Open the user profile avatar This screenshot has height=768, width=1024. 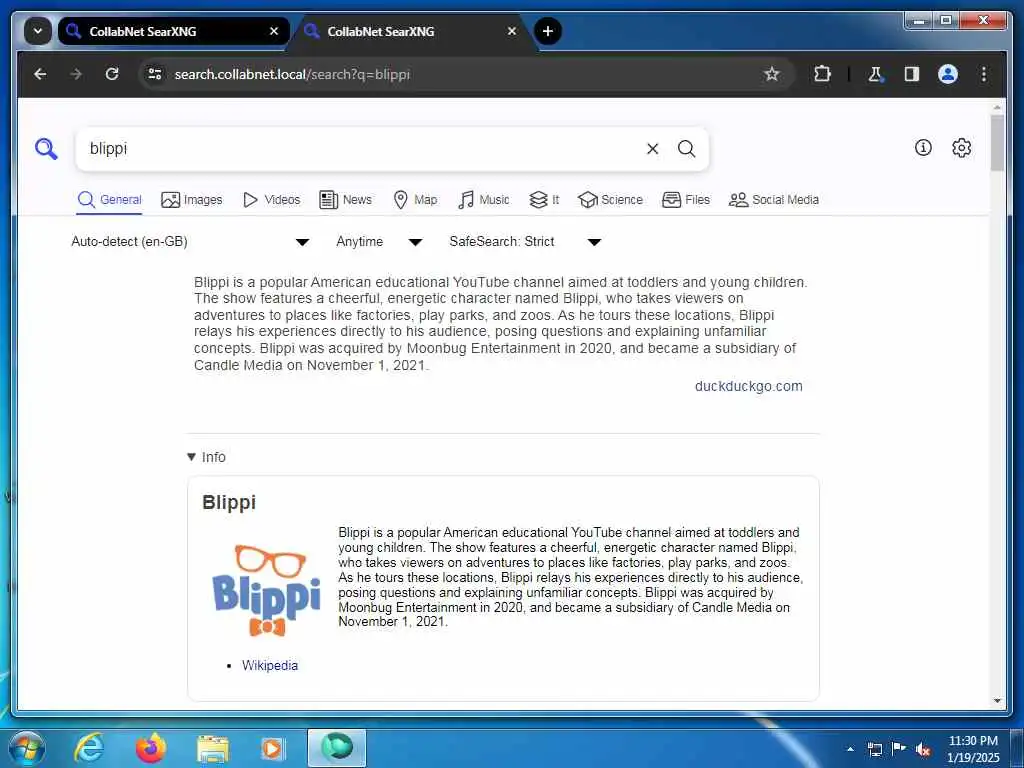[948, 74]
